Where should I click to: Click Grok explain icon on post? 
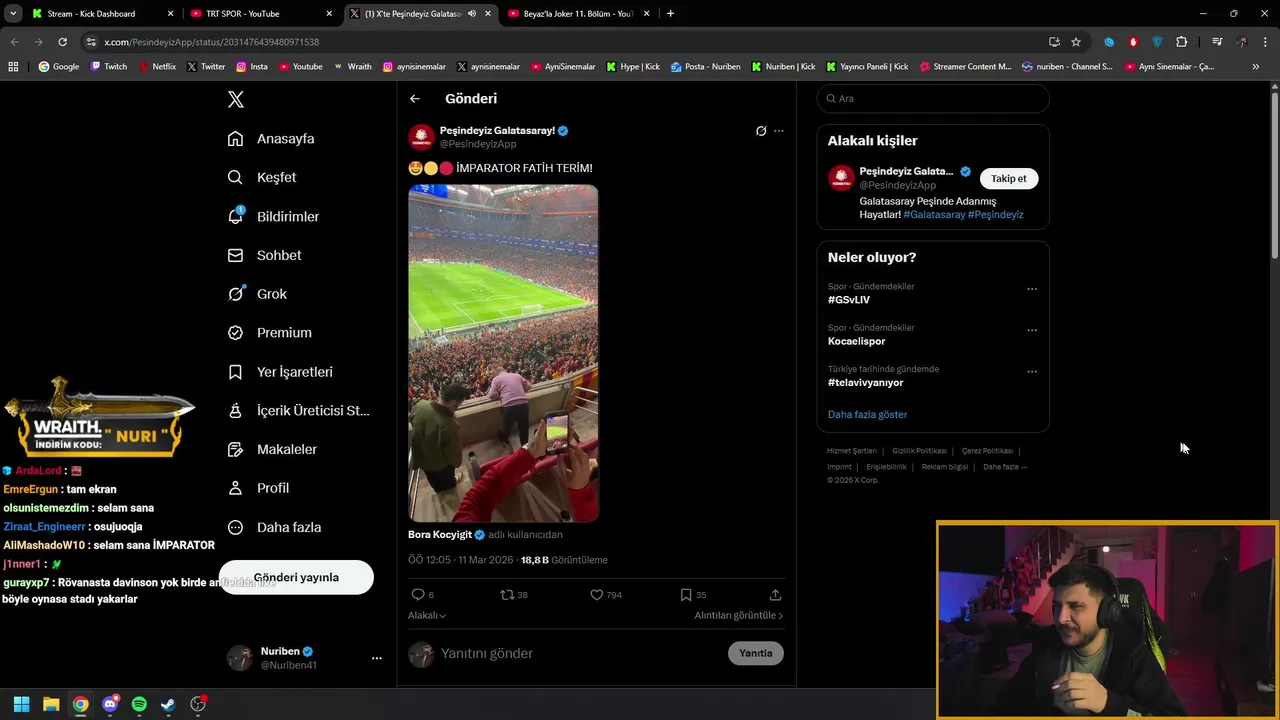pyautogui.click(x=761, y=131)
